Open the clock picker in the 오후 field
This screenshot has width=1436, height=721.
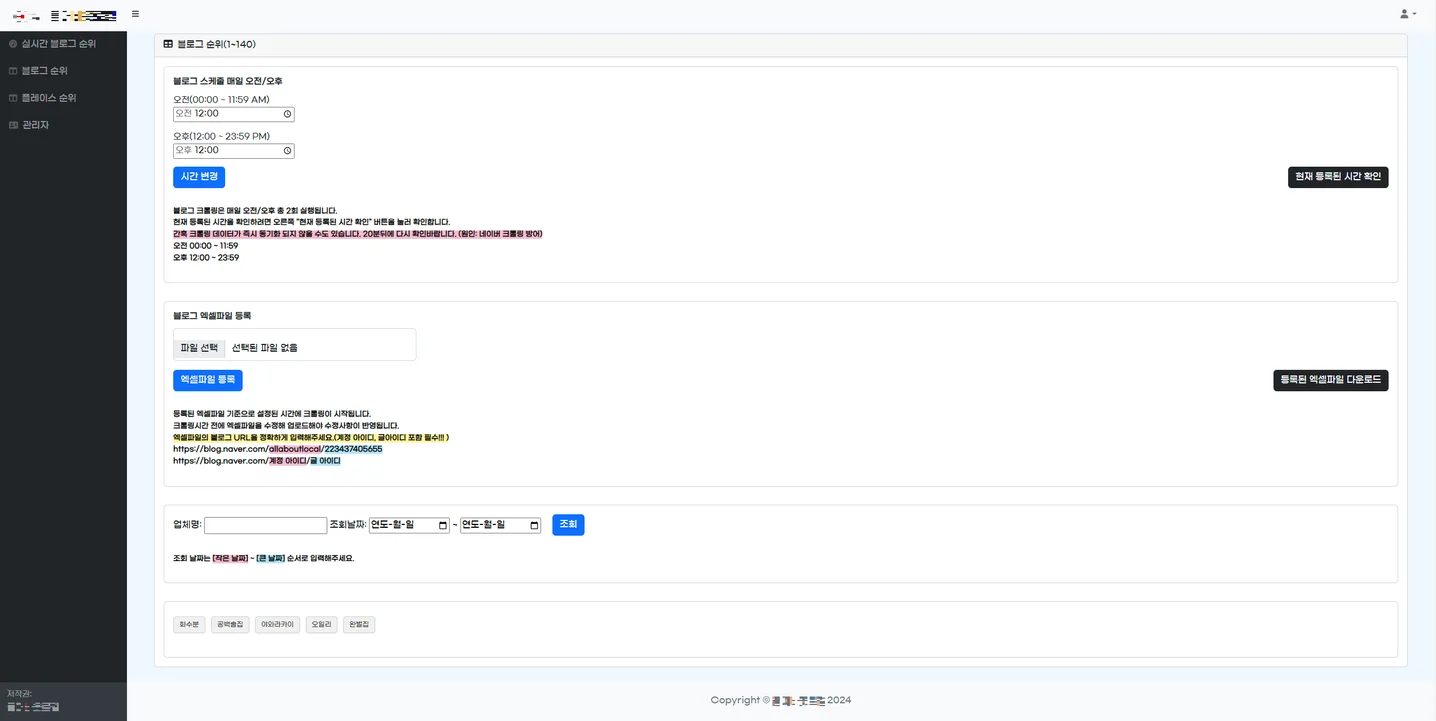point(288,151)
